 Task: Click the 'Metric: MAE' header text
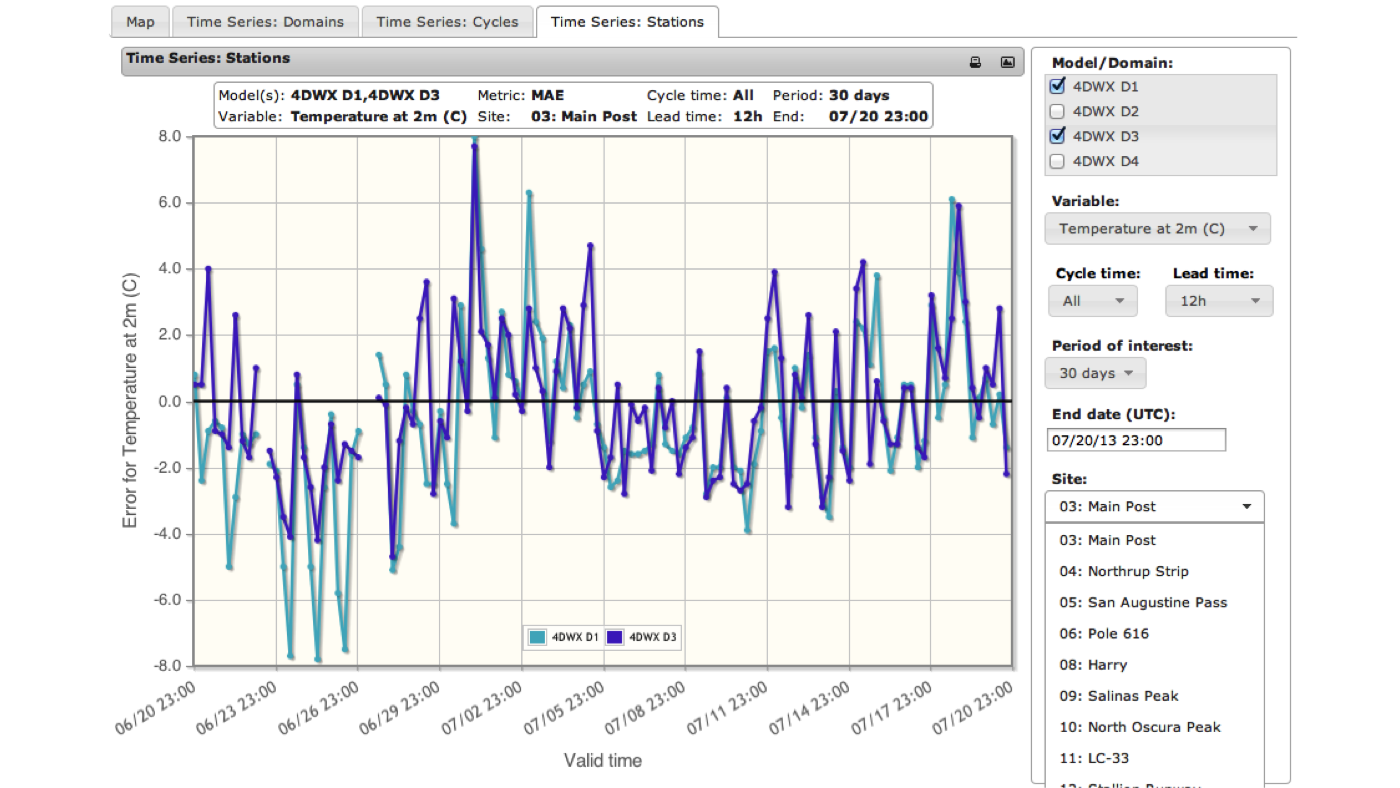(x=520, y=96)
